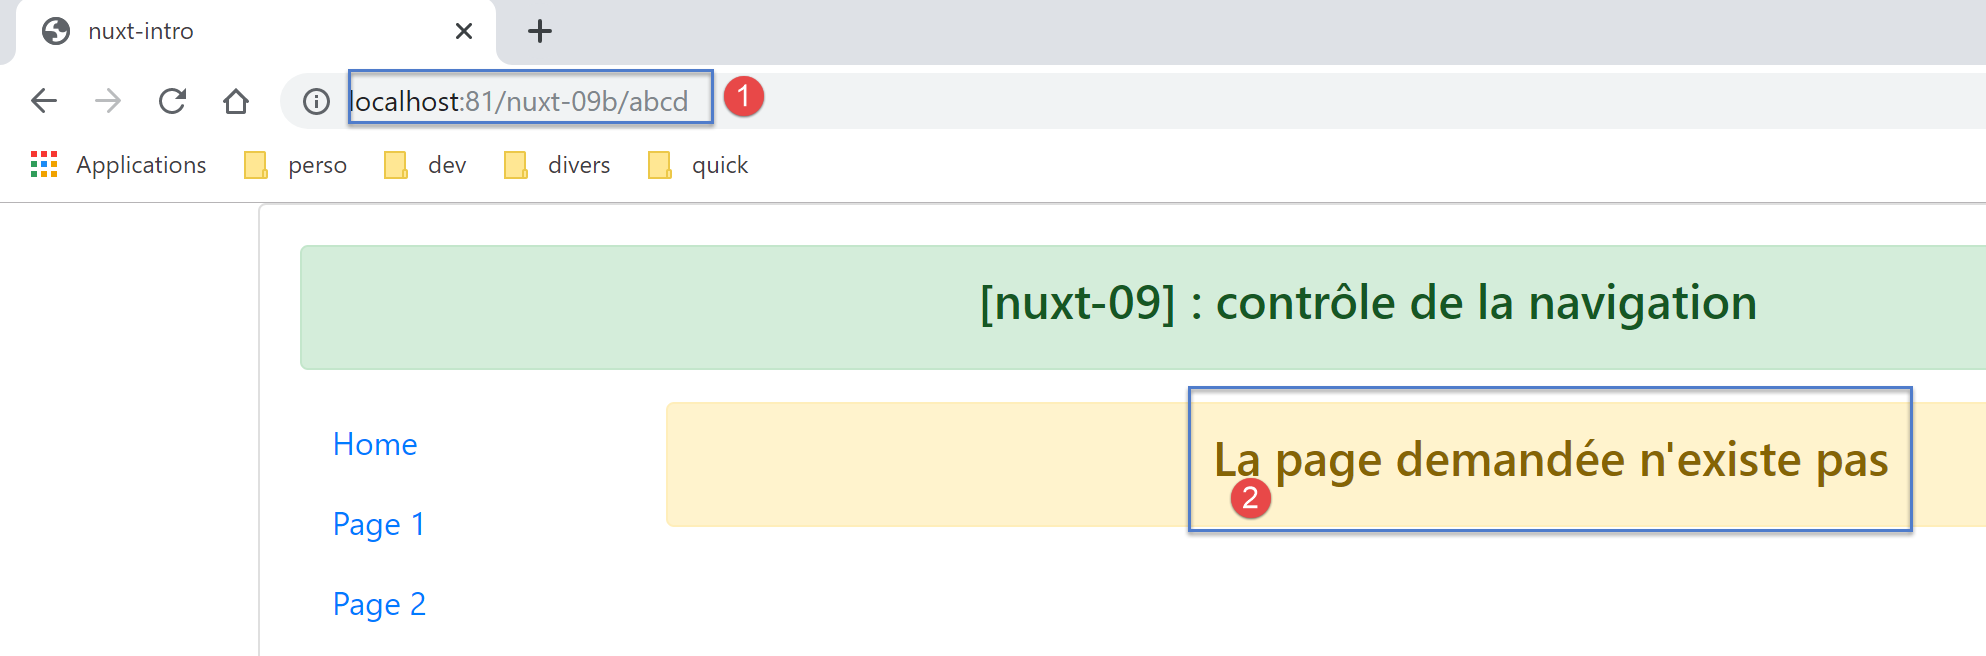Viewport: 1986px width, 656px height.
Task: Go to the browser home page
Action: click(x=236, y=101)
